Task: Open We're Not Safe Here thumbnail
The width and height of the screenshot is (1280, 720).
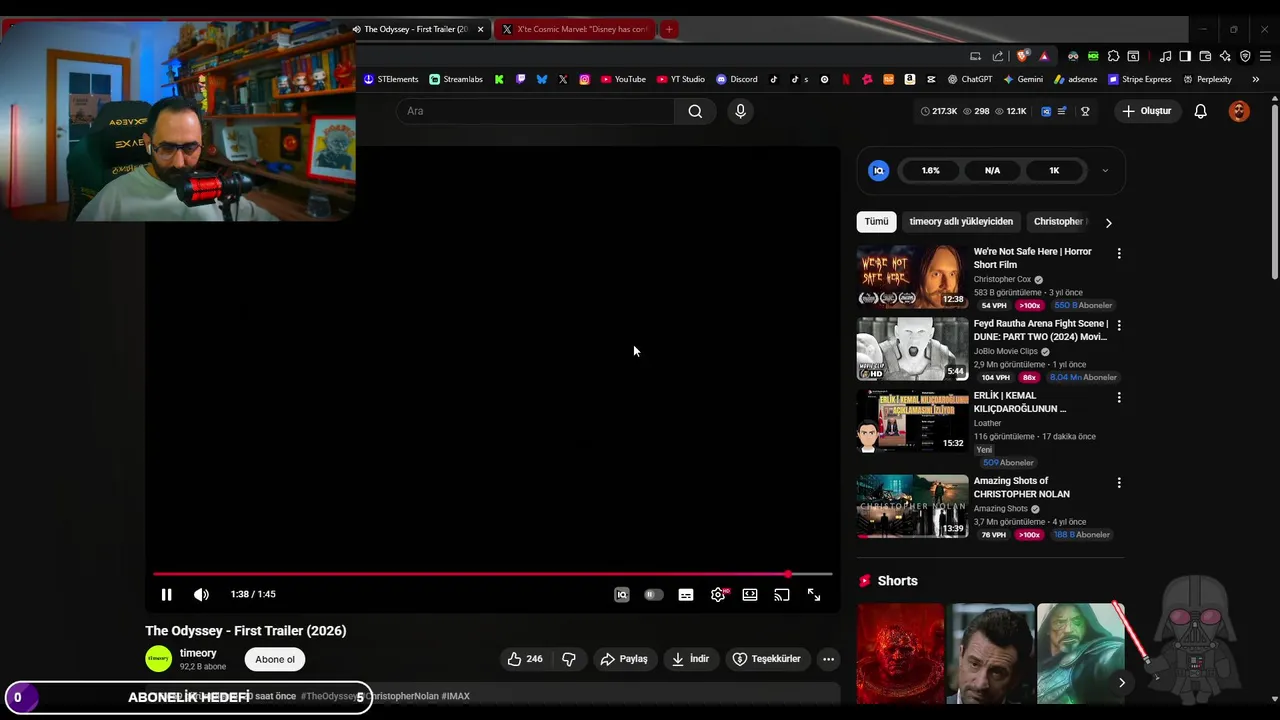Action: coord(912,276)
